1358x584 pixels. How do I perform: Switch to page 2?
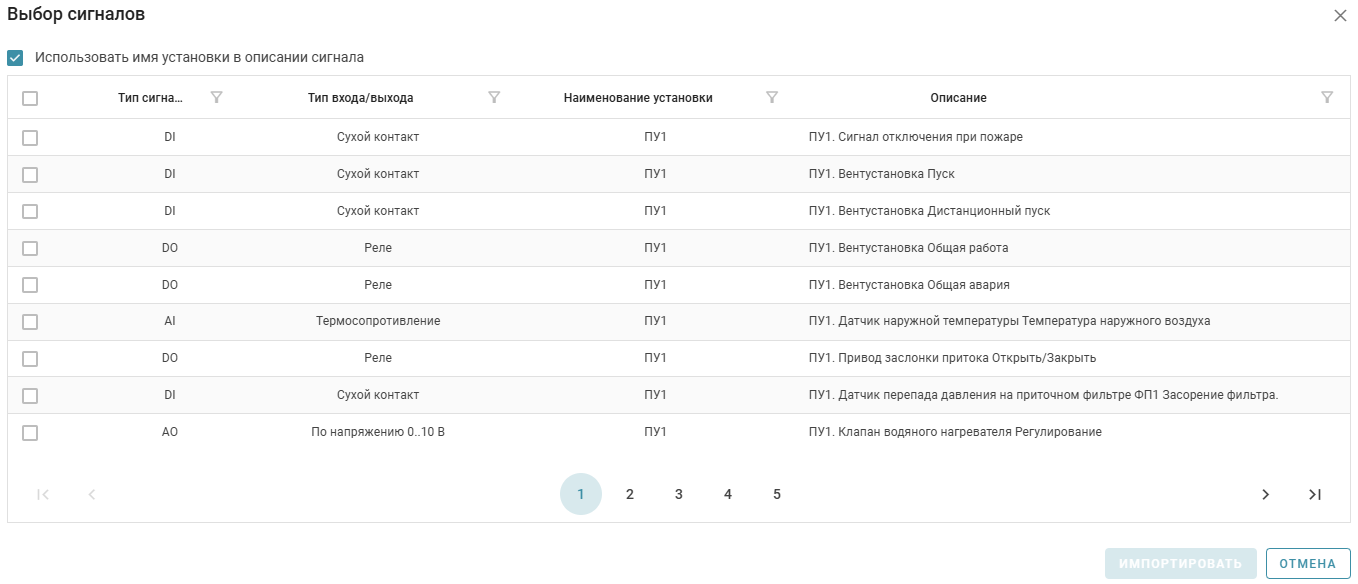630,494
